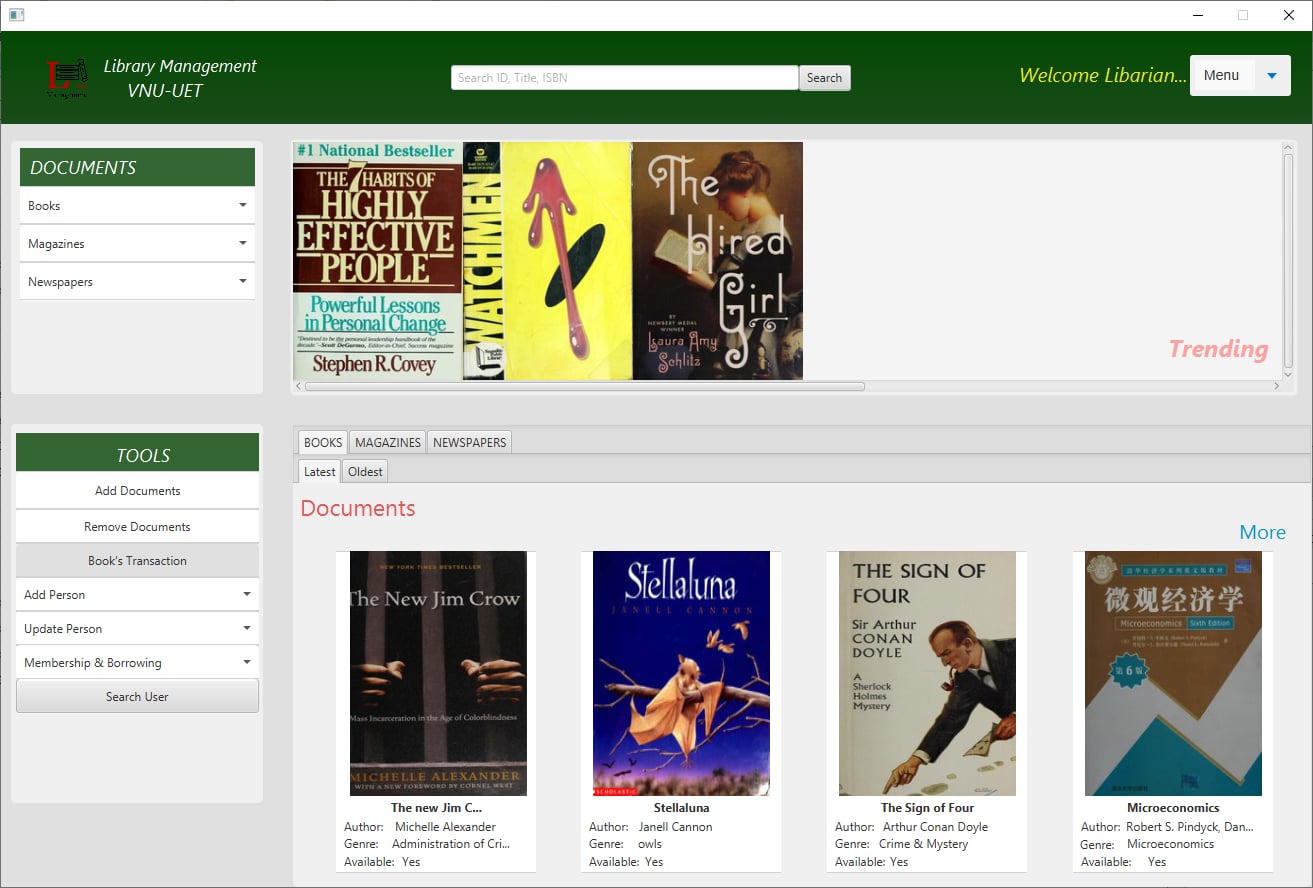Click genre 'Crime & Mystery' text
The image size is (1313, 888).
coord(924,844)
